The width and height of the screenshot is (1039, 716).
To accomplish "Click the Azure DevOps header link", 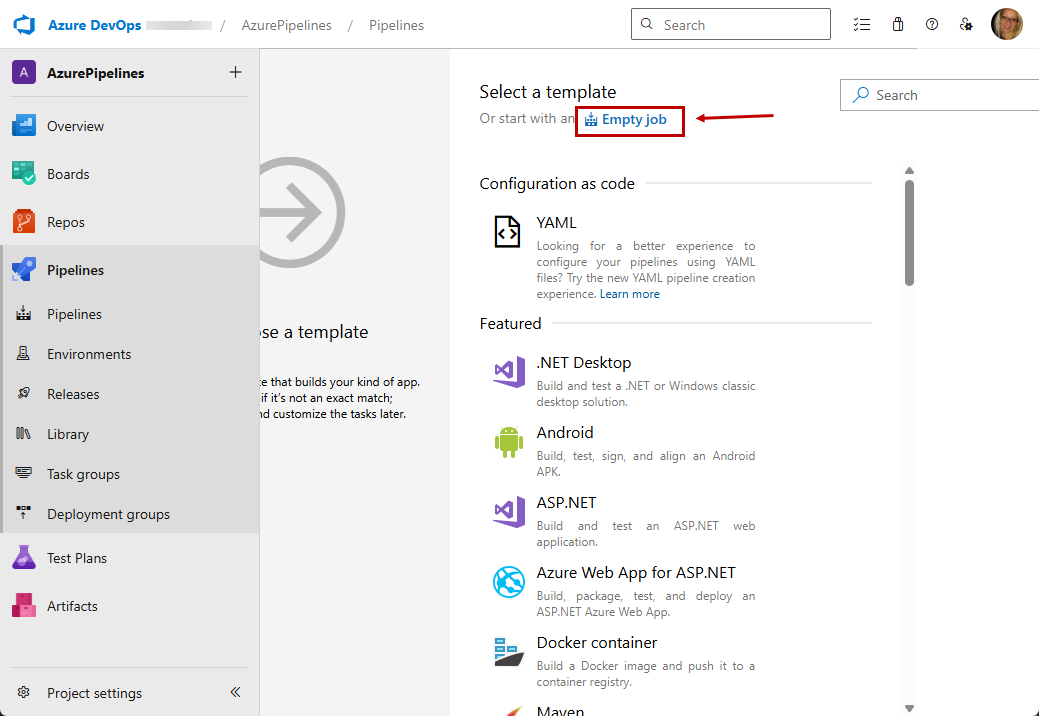I will (95, 25).
